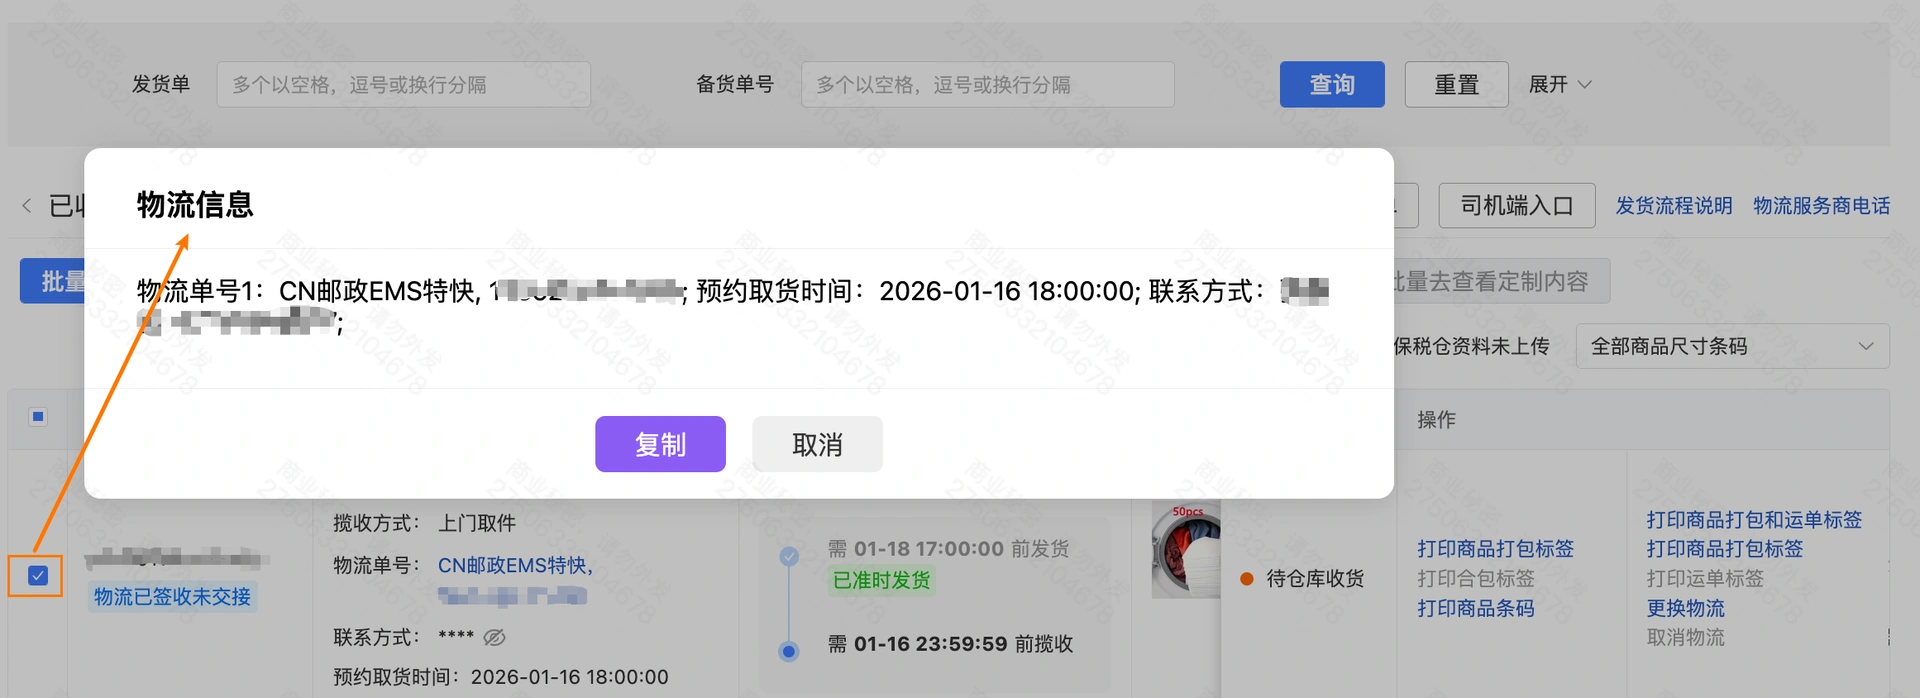Open the washing machine product thumbnail
The height and width of the screenshot is (698, 1920).
pyautogui.click(x=1186, y=551)
